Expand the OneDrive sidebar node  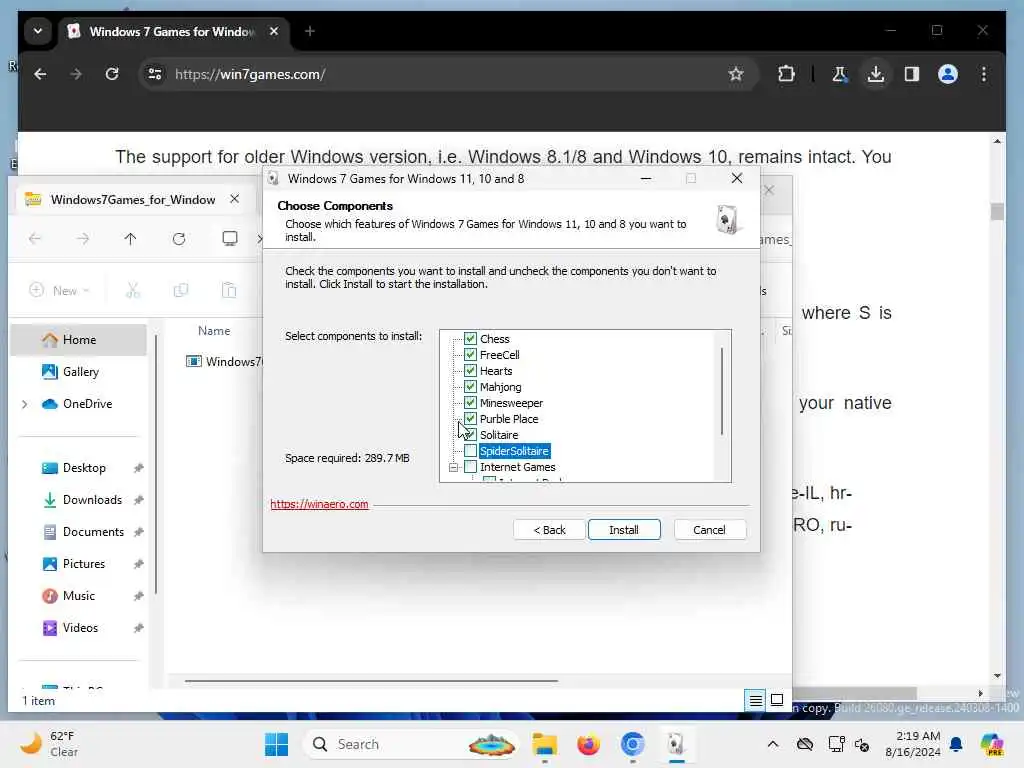point(25,404)
